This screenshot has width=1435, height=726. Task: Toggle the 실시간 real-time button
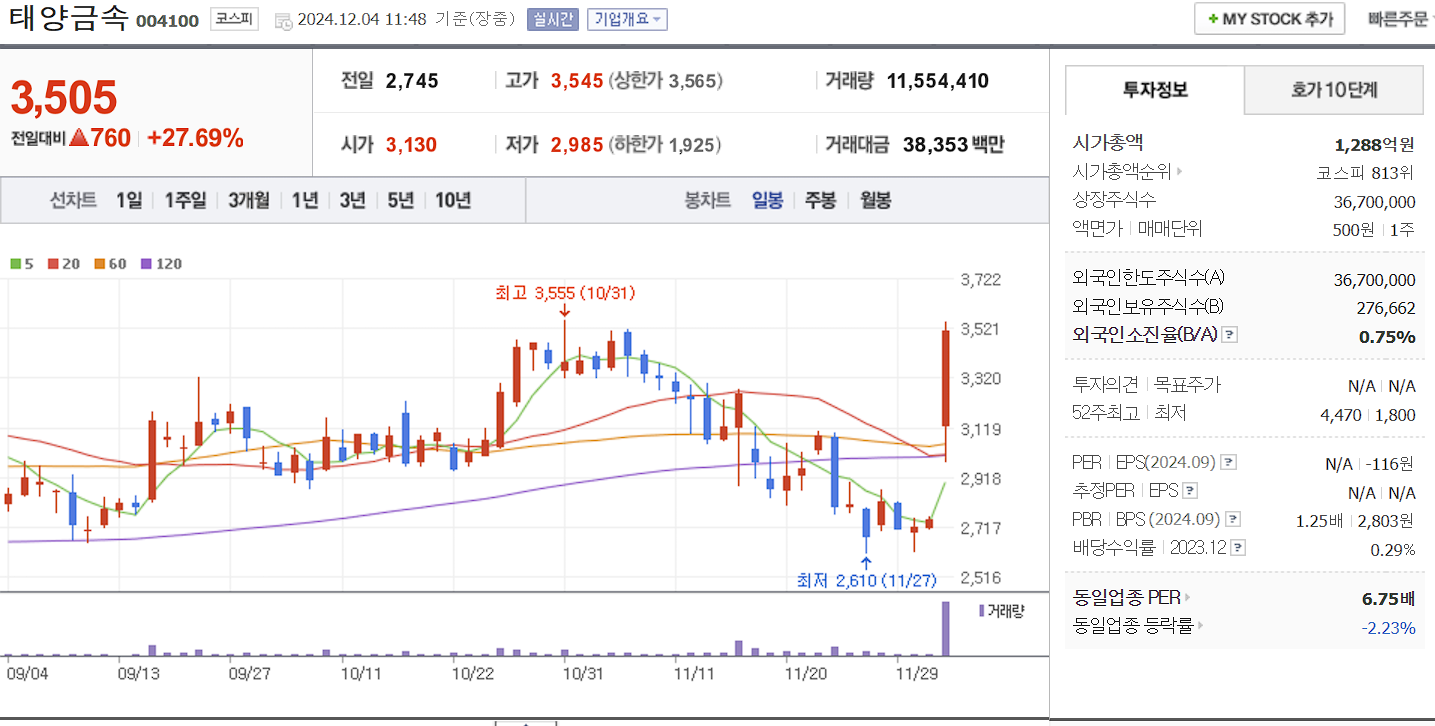[553, 19]
